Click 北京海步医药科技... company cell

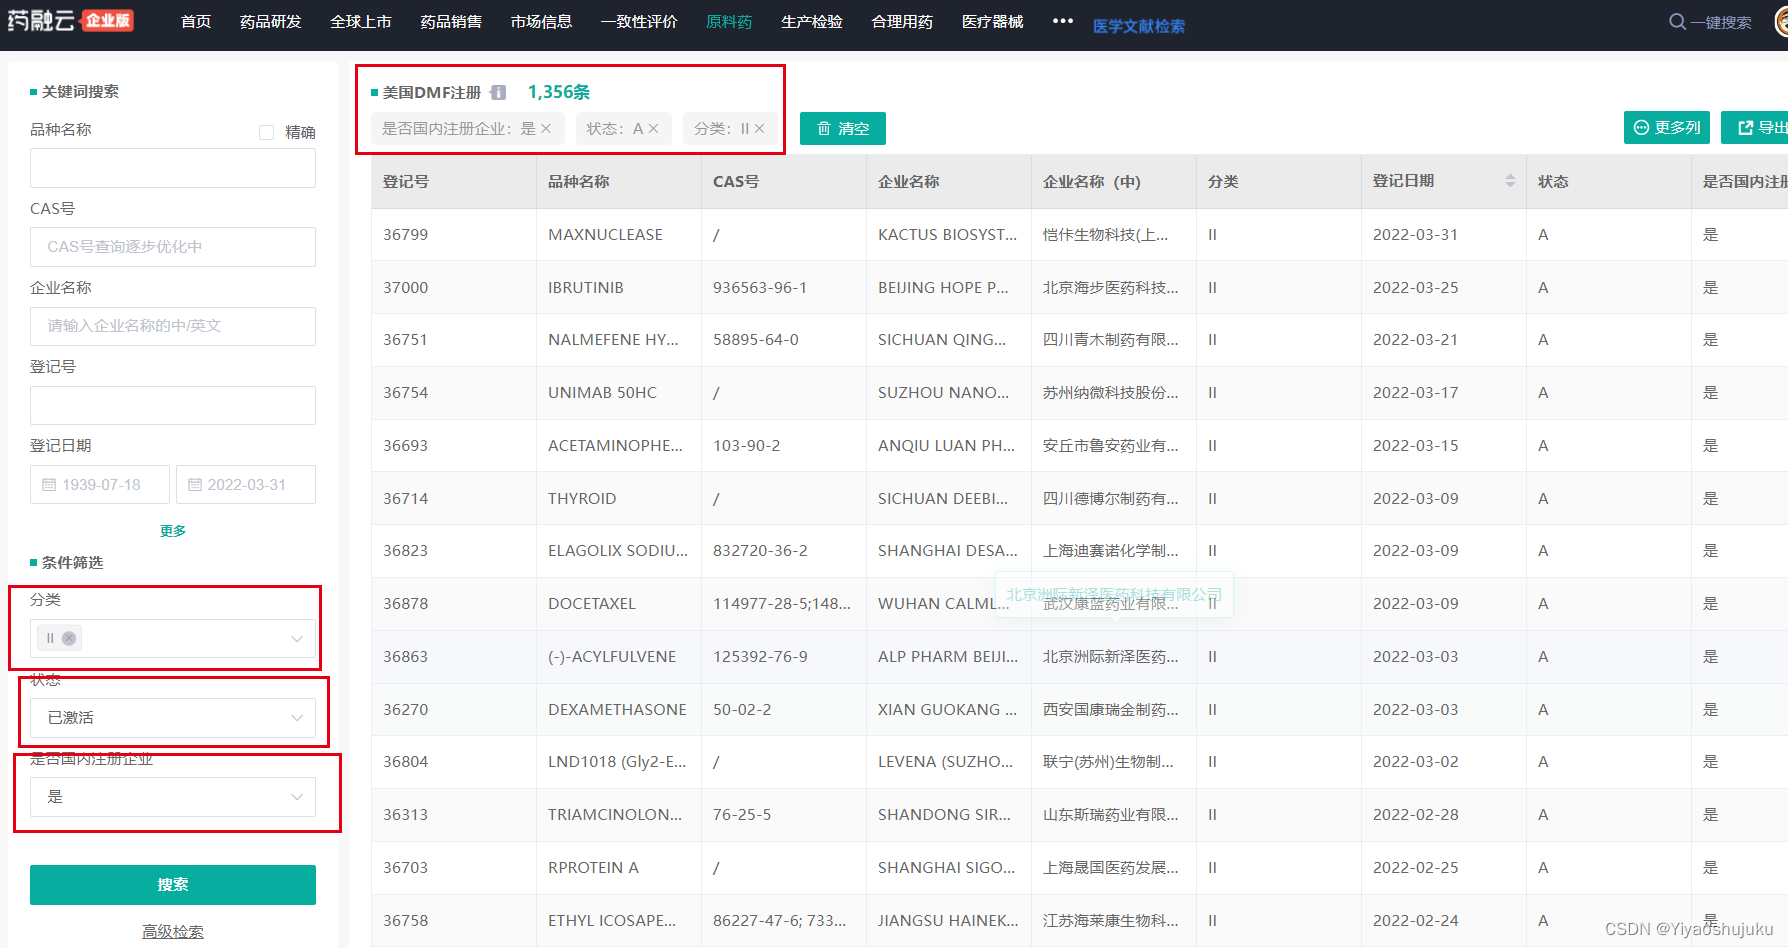click(1111, 287)
